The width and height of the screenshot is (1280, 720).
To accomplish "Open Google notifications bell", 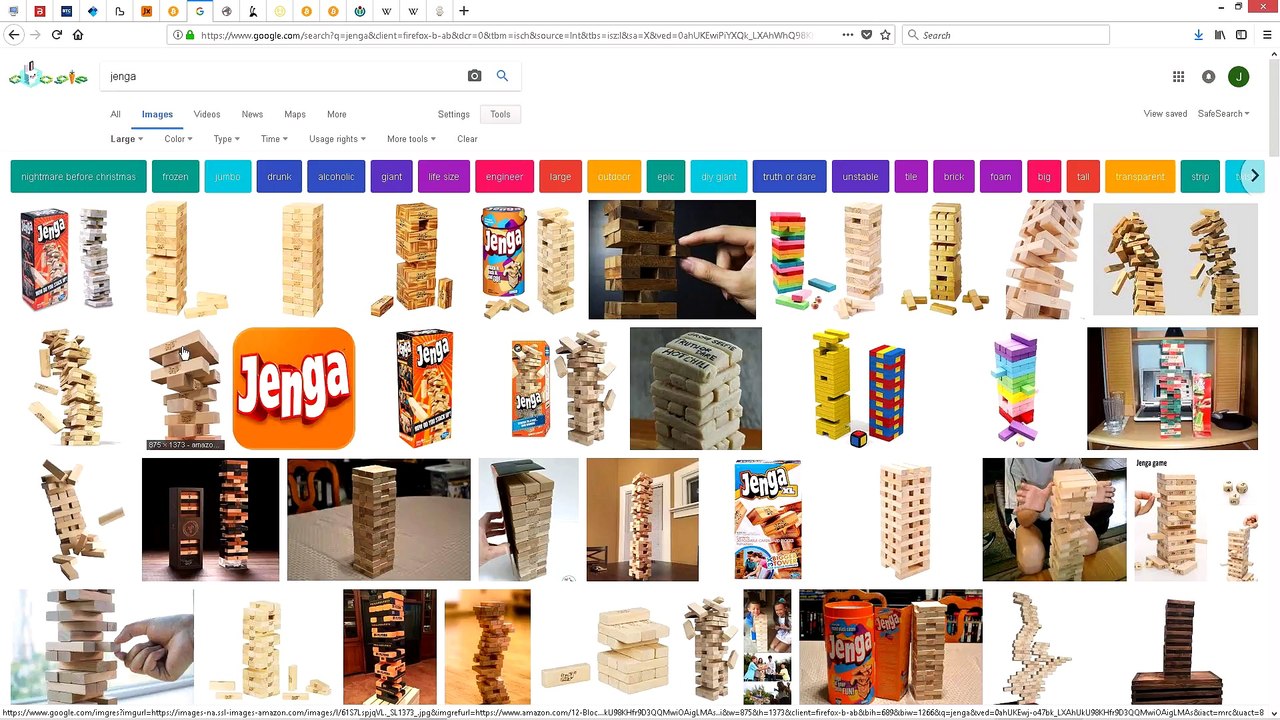I will [x=1208, y=77].
